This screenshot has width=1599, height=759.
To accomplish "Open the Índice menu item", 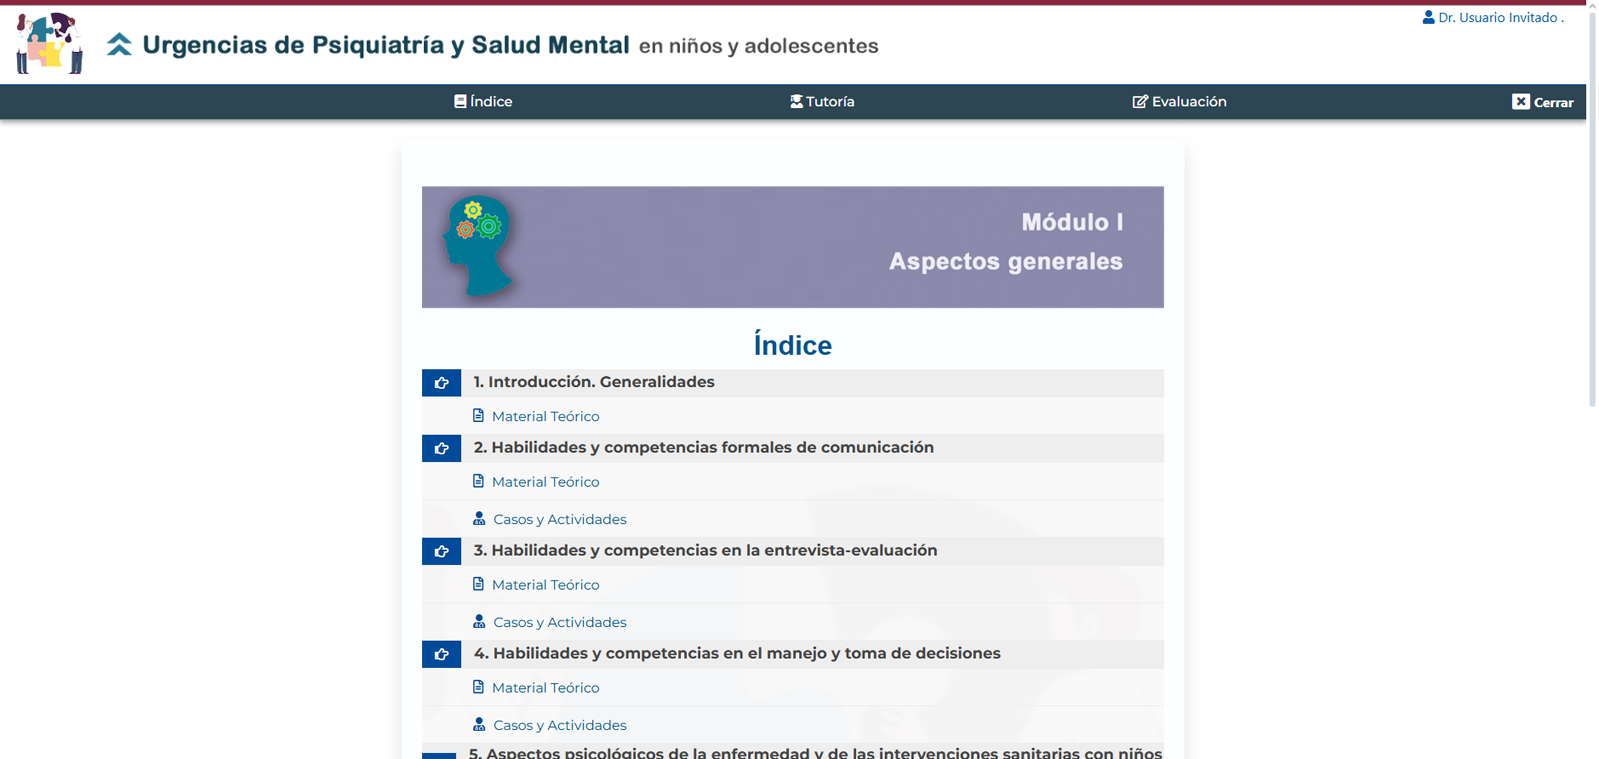I will (483, 101).
